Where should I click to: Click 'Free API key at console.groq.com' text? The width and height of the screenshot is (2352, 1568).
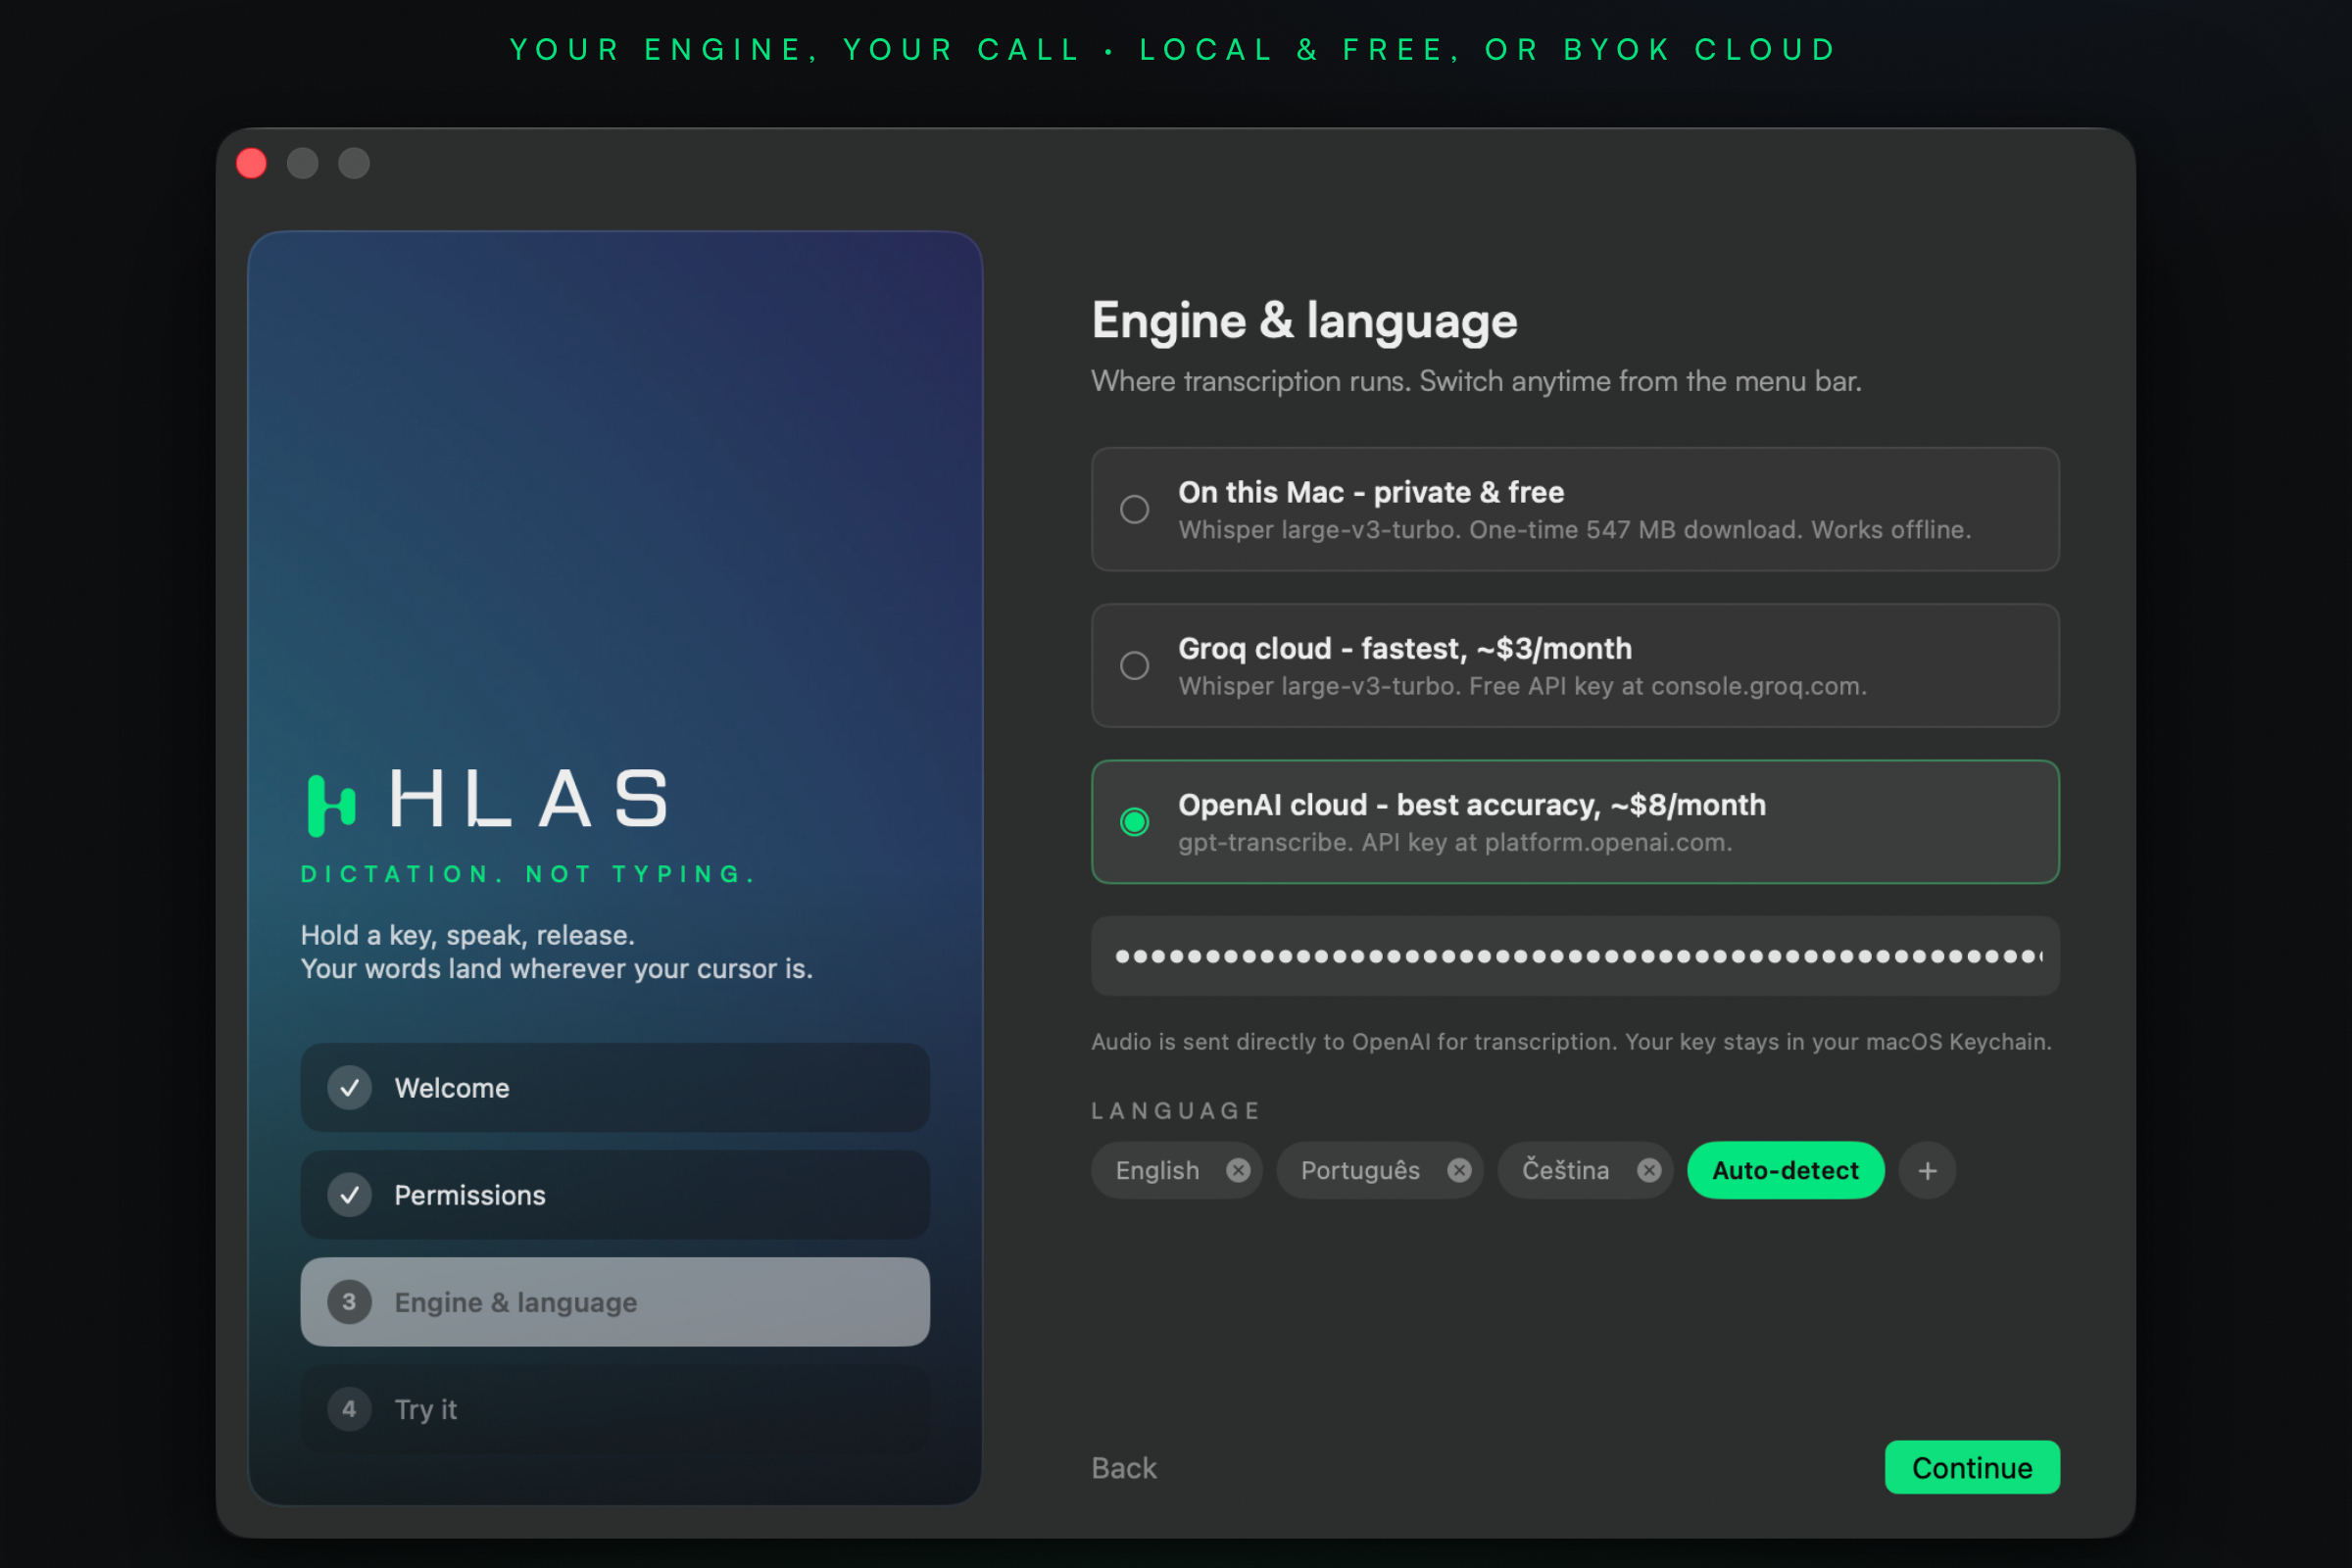[x=1668, y=686]
